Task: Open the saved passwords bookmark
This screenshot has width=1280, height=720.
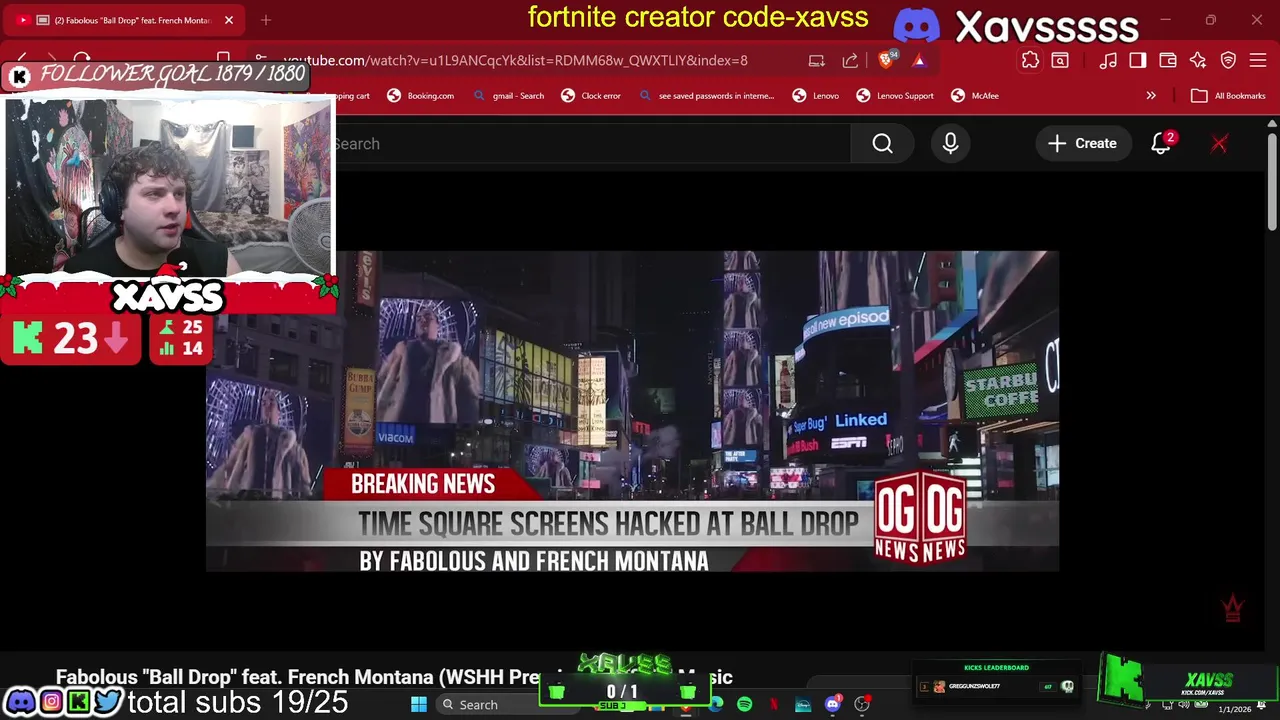Action: coord(707,96)
